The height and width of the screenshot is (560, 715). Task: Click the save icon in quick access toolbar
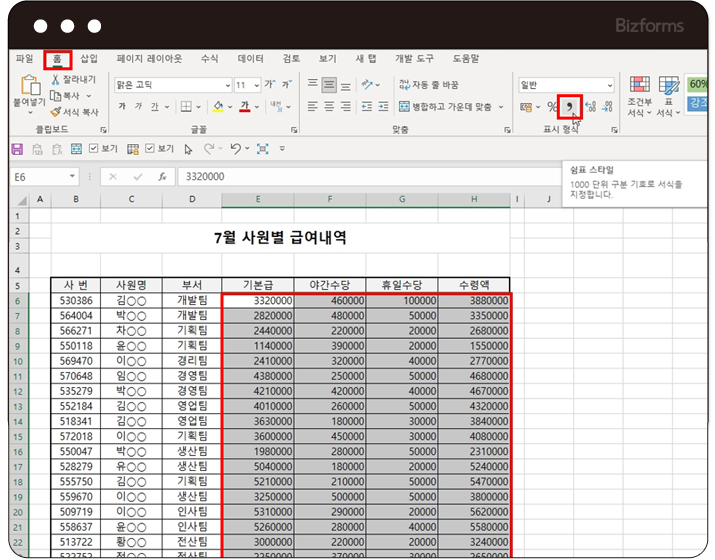point(17,149)
